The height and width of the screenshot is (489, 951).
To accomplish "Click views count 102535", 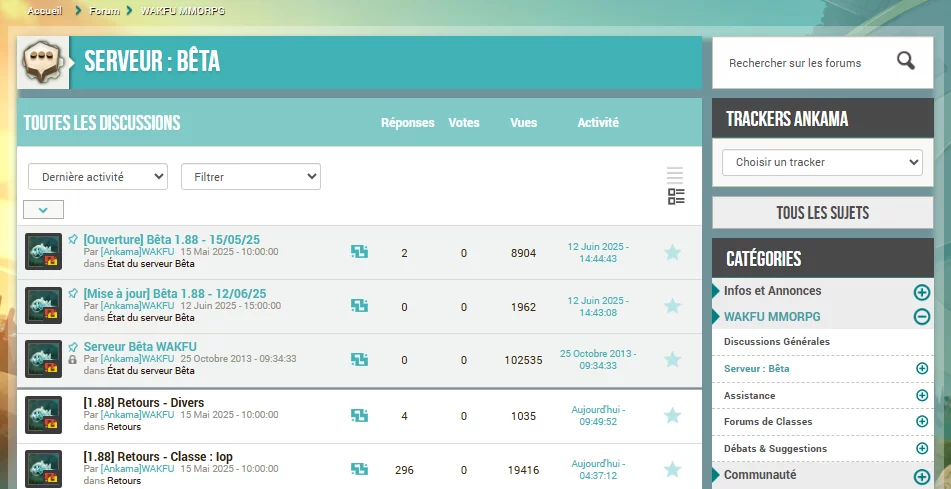I will point(523,360).
